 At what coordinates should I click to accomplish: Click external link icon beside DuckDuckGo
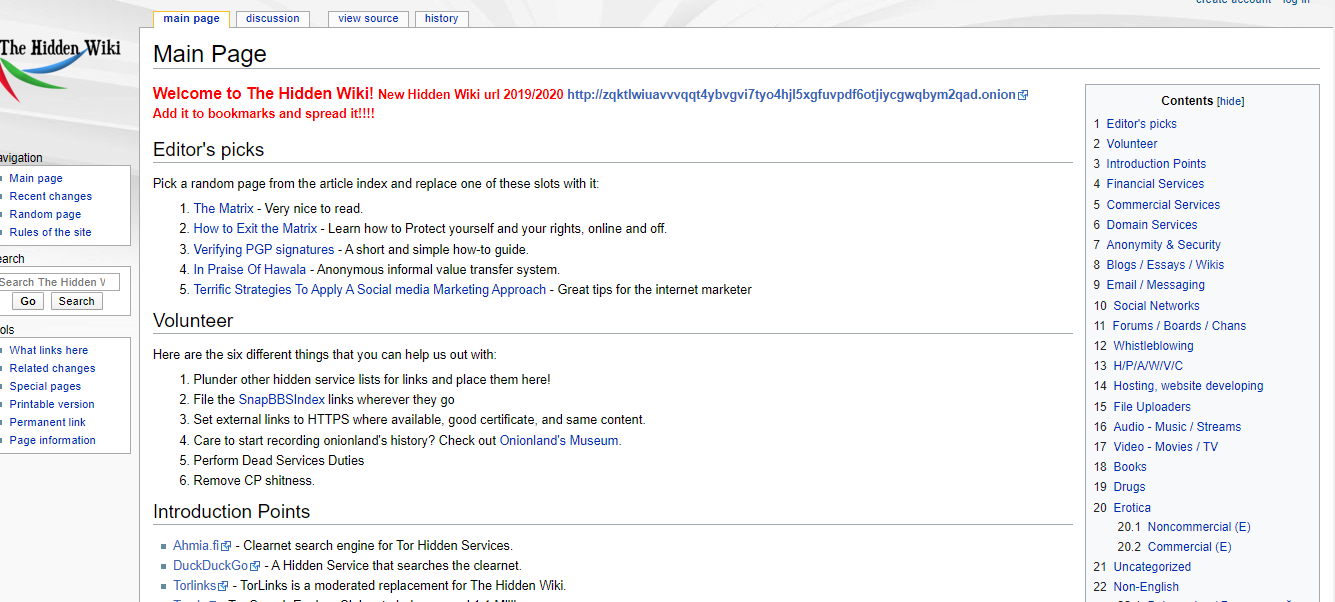[256, 566]
